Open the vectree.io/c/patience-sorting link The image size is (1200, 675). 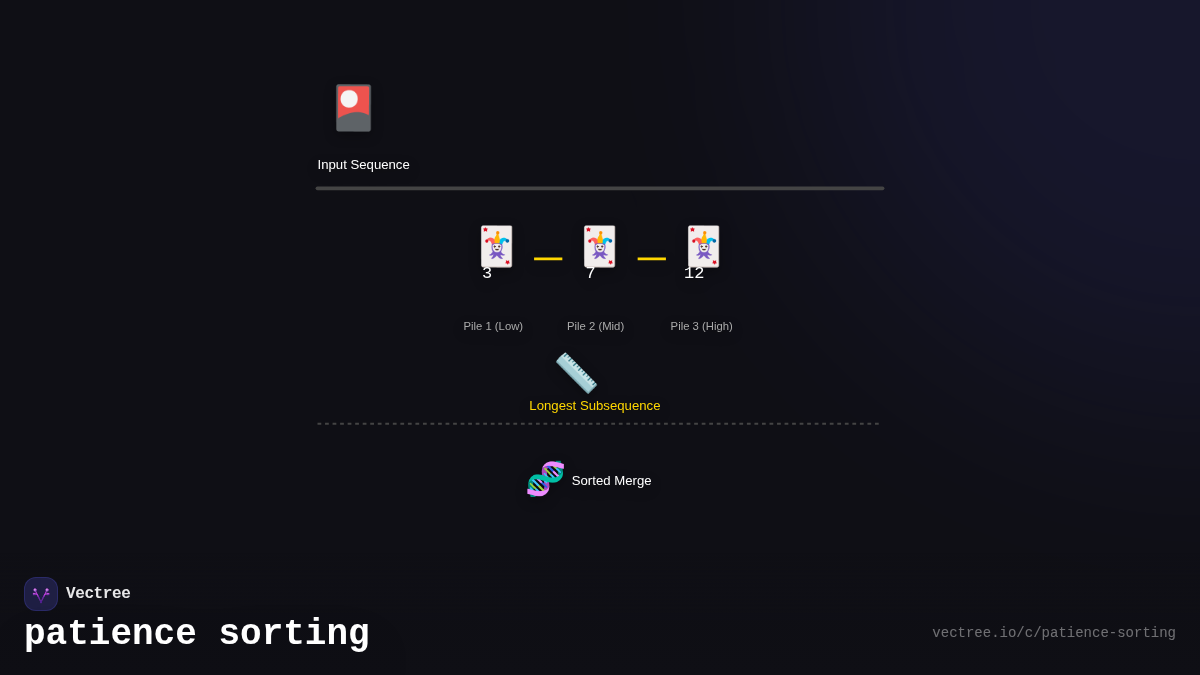click(x=1053, y=632)
